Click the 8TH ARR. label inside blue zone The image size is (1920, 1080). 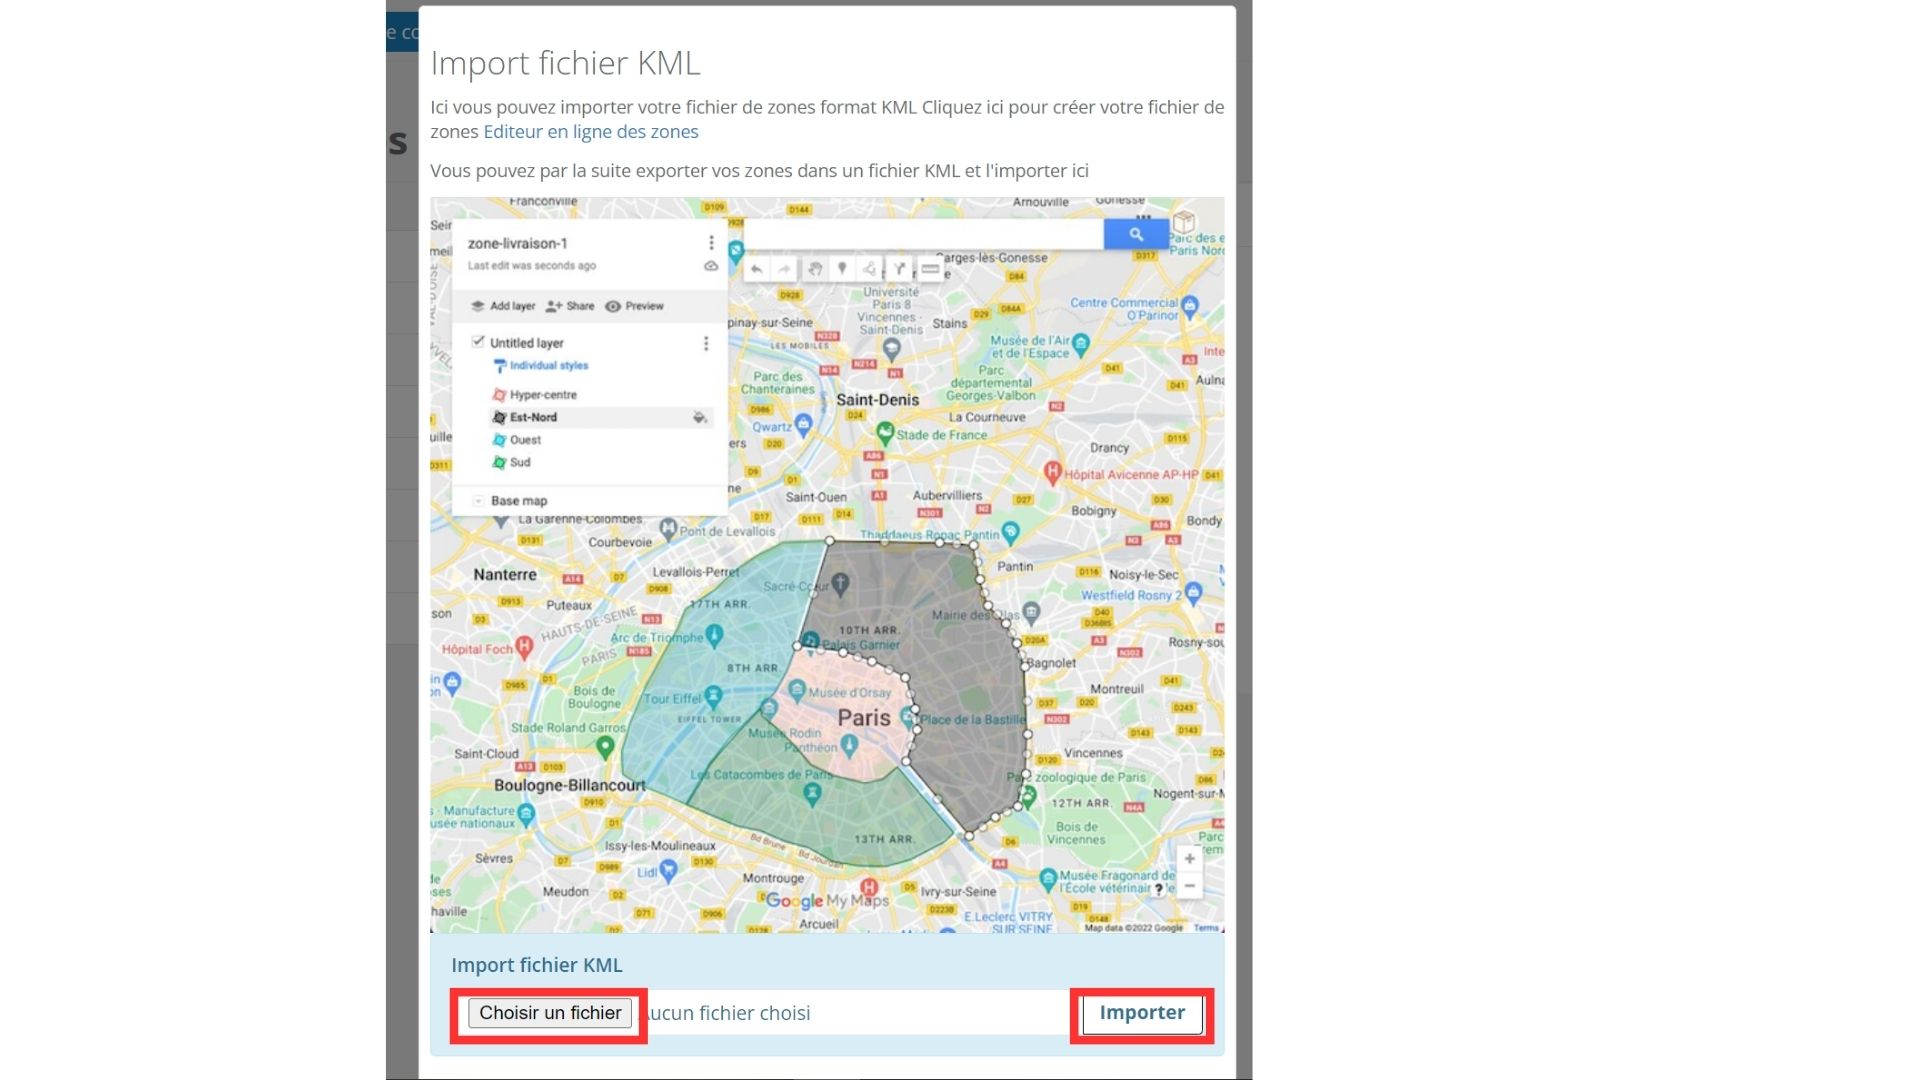(x=753, y=668)
